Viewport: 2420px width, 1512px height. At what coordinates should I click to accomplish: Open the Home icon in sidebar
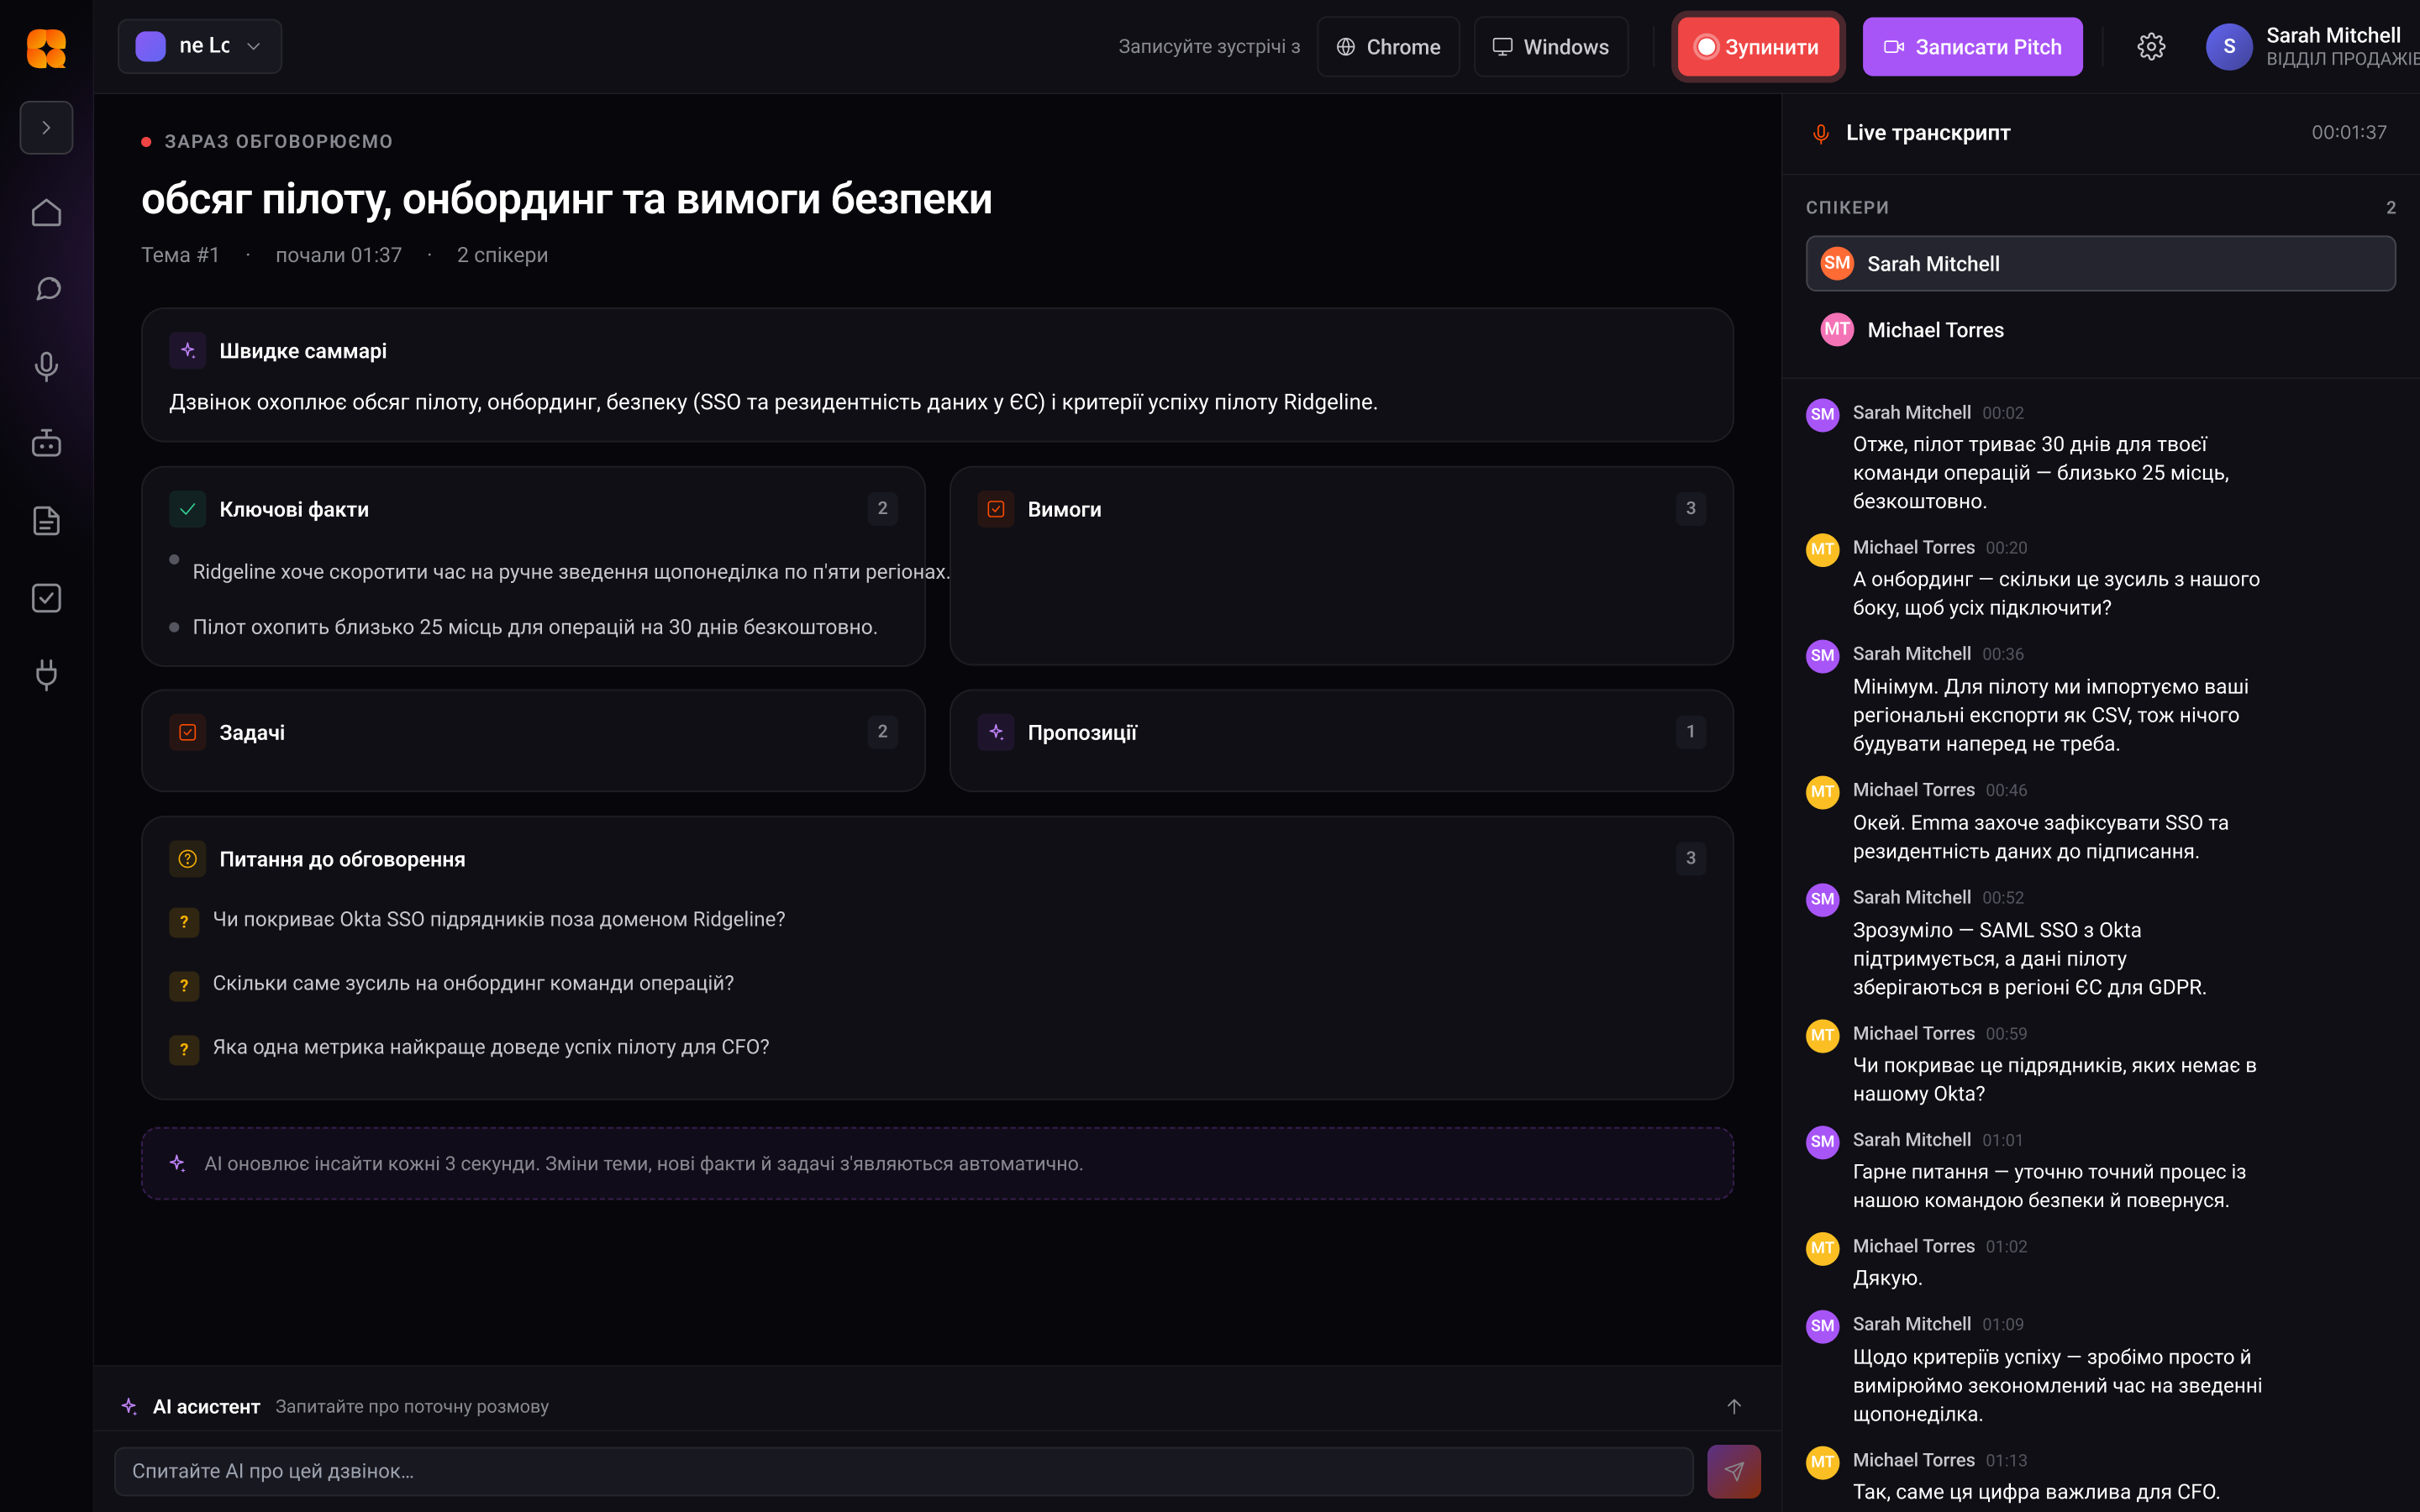point(46,213)
